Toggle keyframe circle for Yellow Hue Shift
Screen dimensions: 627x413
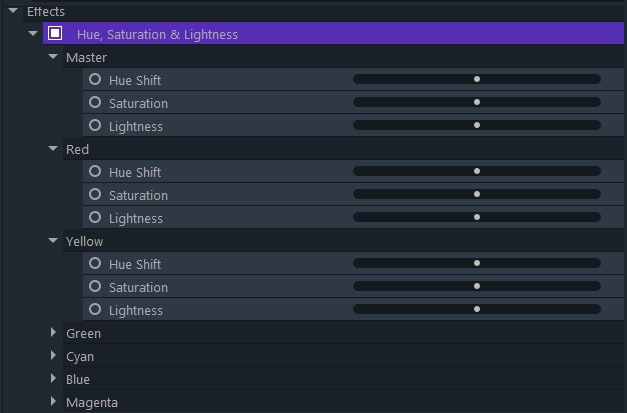coord(95,263)
